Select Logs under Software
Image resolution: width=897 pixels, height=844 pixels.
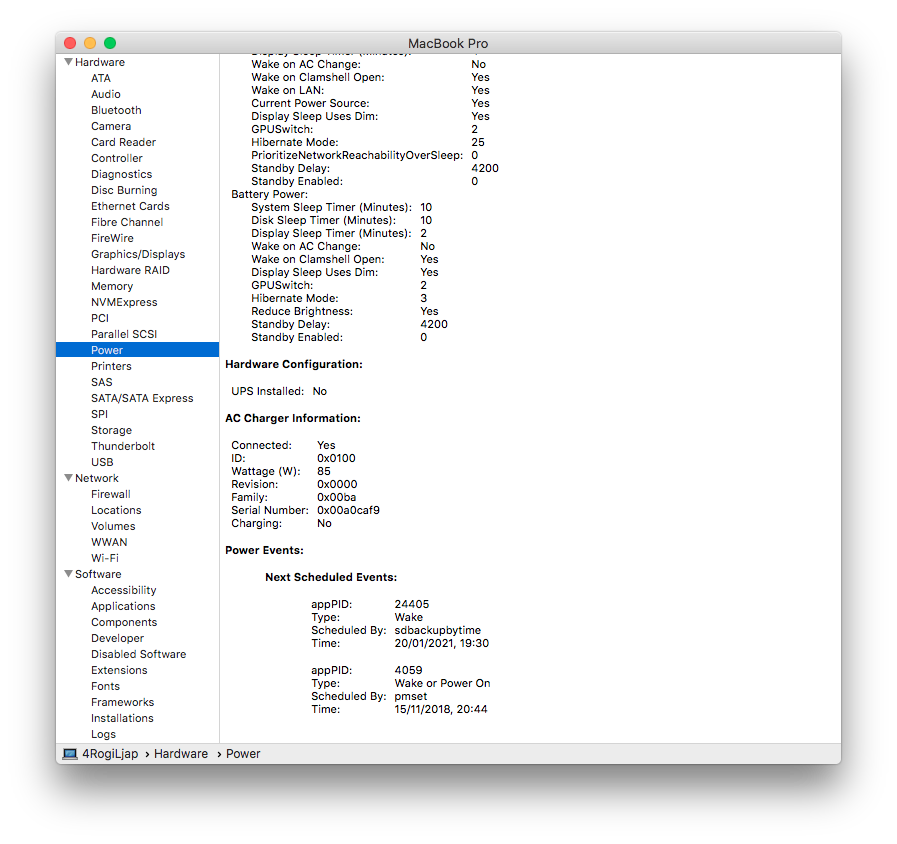104,735
